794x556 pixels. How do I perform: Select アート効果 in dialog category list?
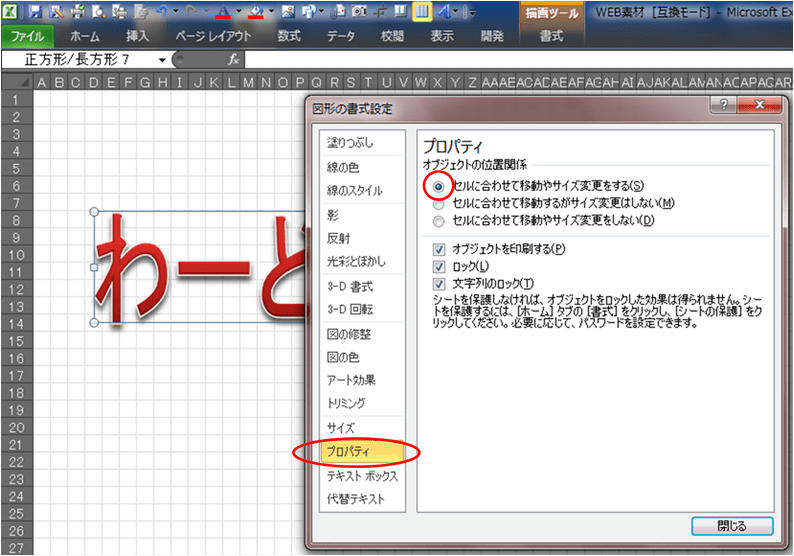(363, 380)
